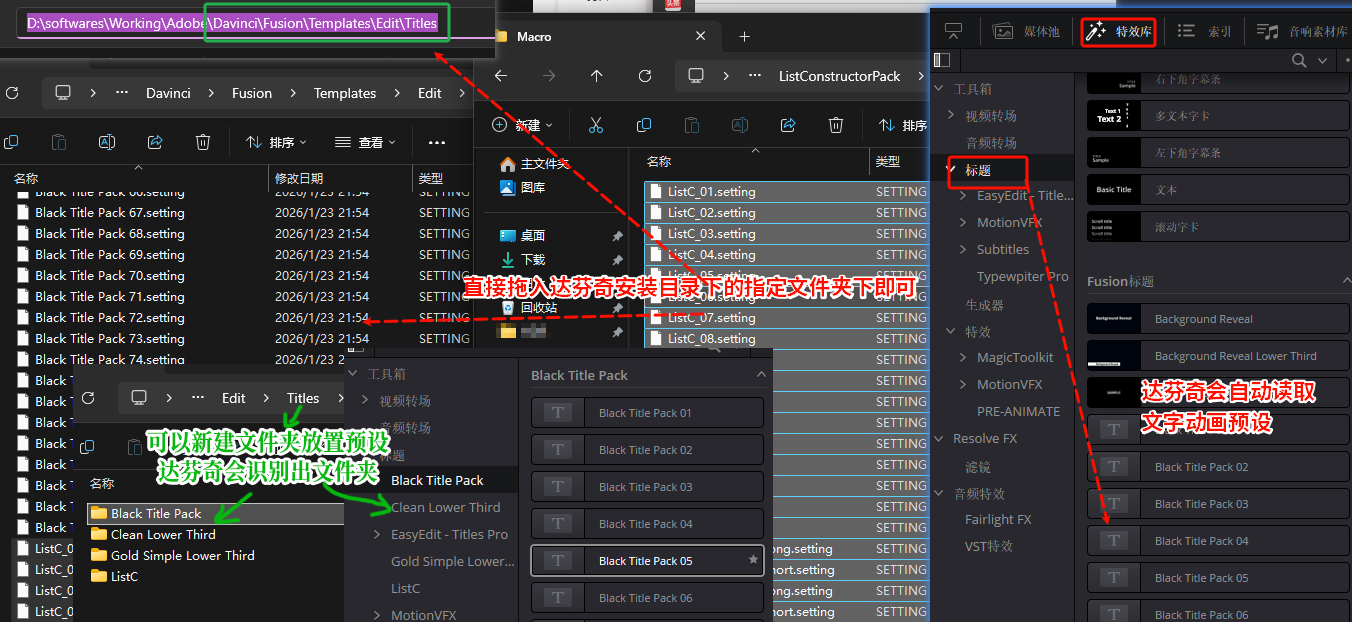This screenshot has height=622, width=1352.
Task: Collapse the Black Title Pack list header
Action: coord(761,375)
